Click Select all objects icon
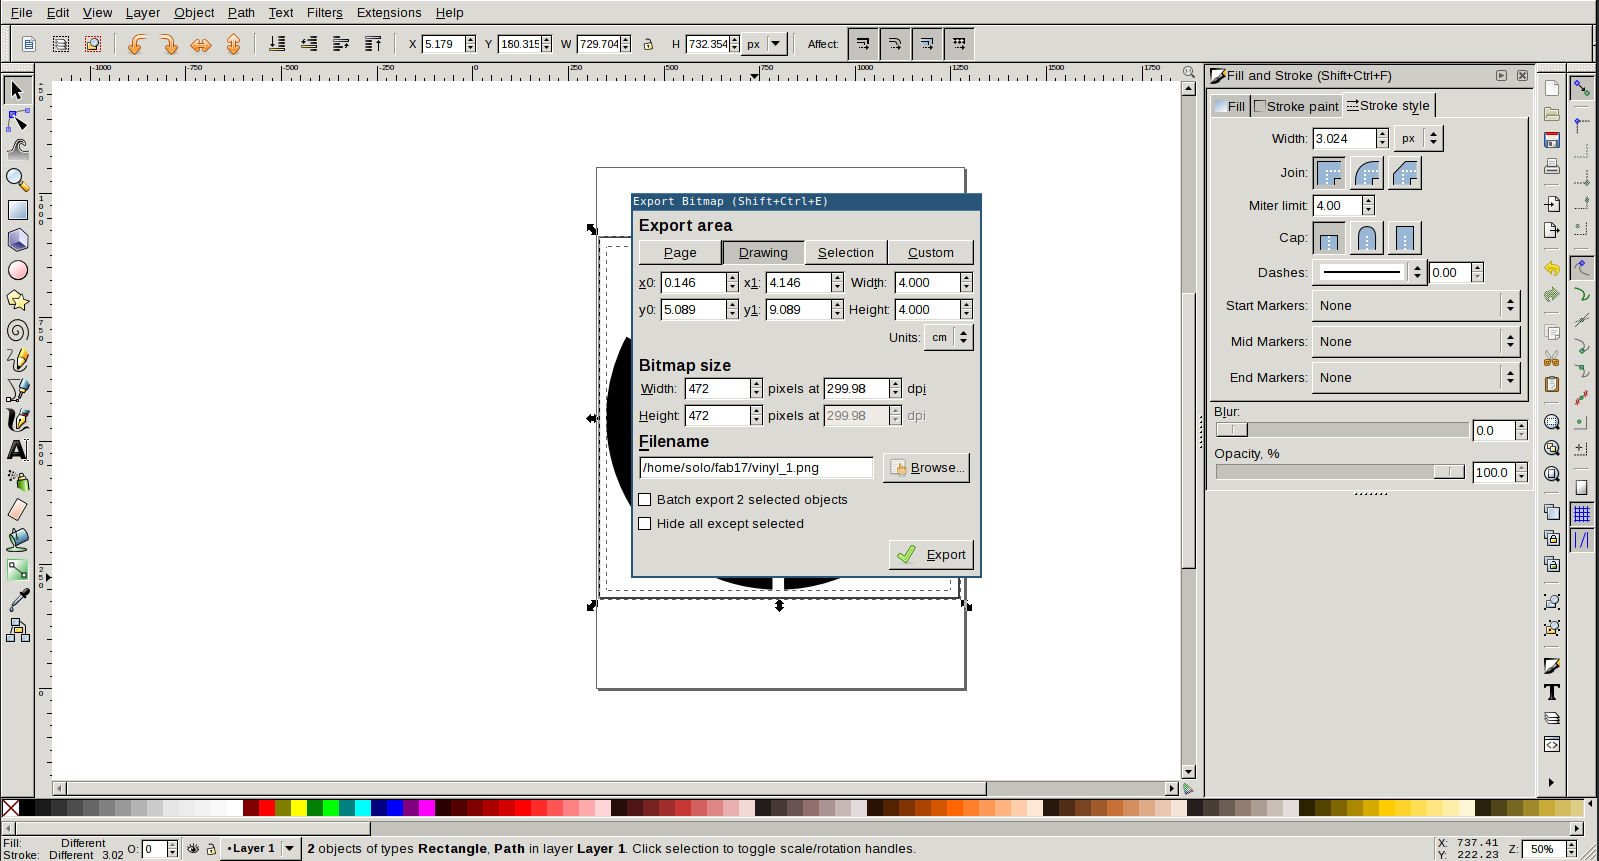 tap(29, 44)
